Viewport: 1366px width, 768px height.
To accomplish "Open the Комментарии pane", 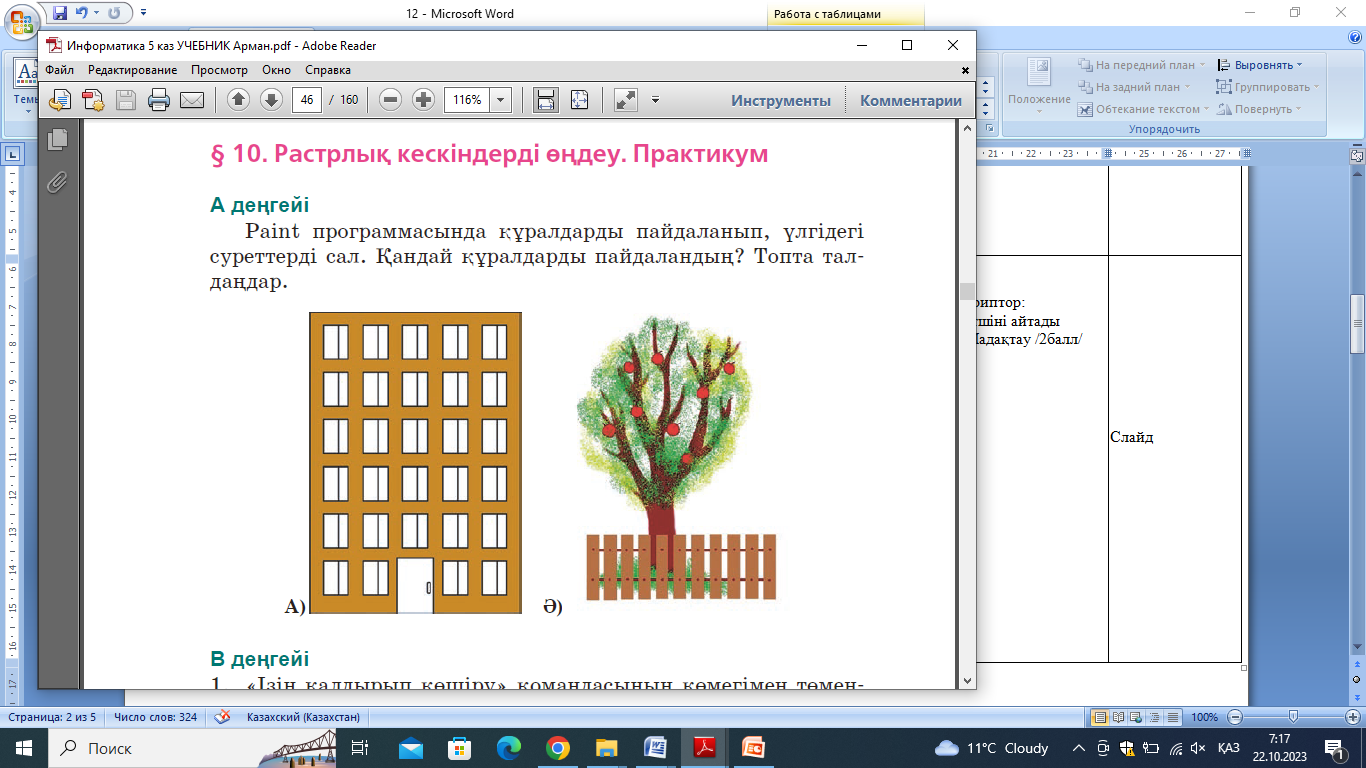I will [910, 100].
